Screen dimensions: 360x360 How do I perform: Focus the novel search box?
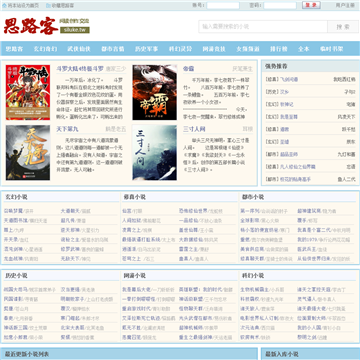point(263,27)
